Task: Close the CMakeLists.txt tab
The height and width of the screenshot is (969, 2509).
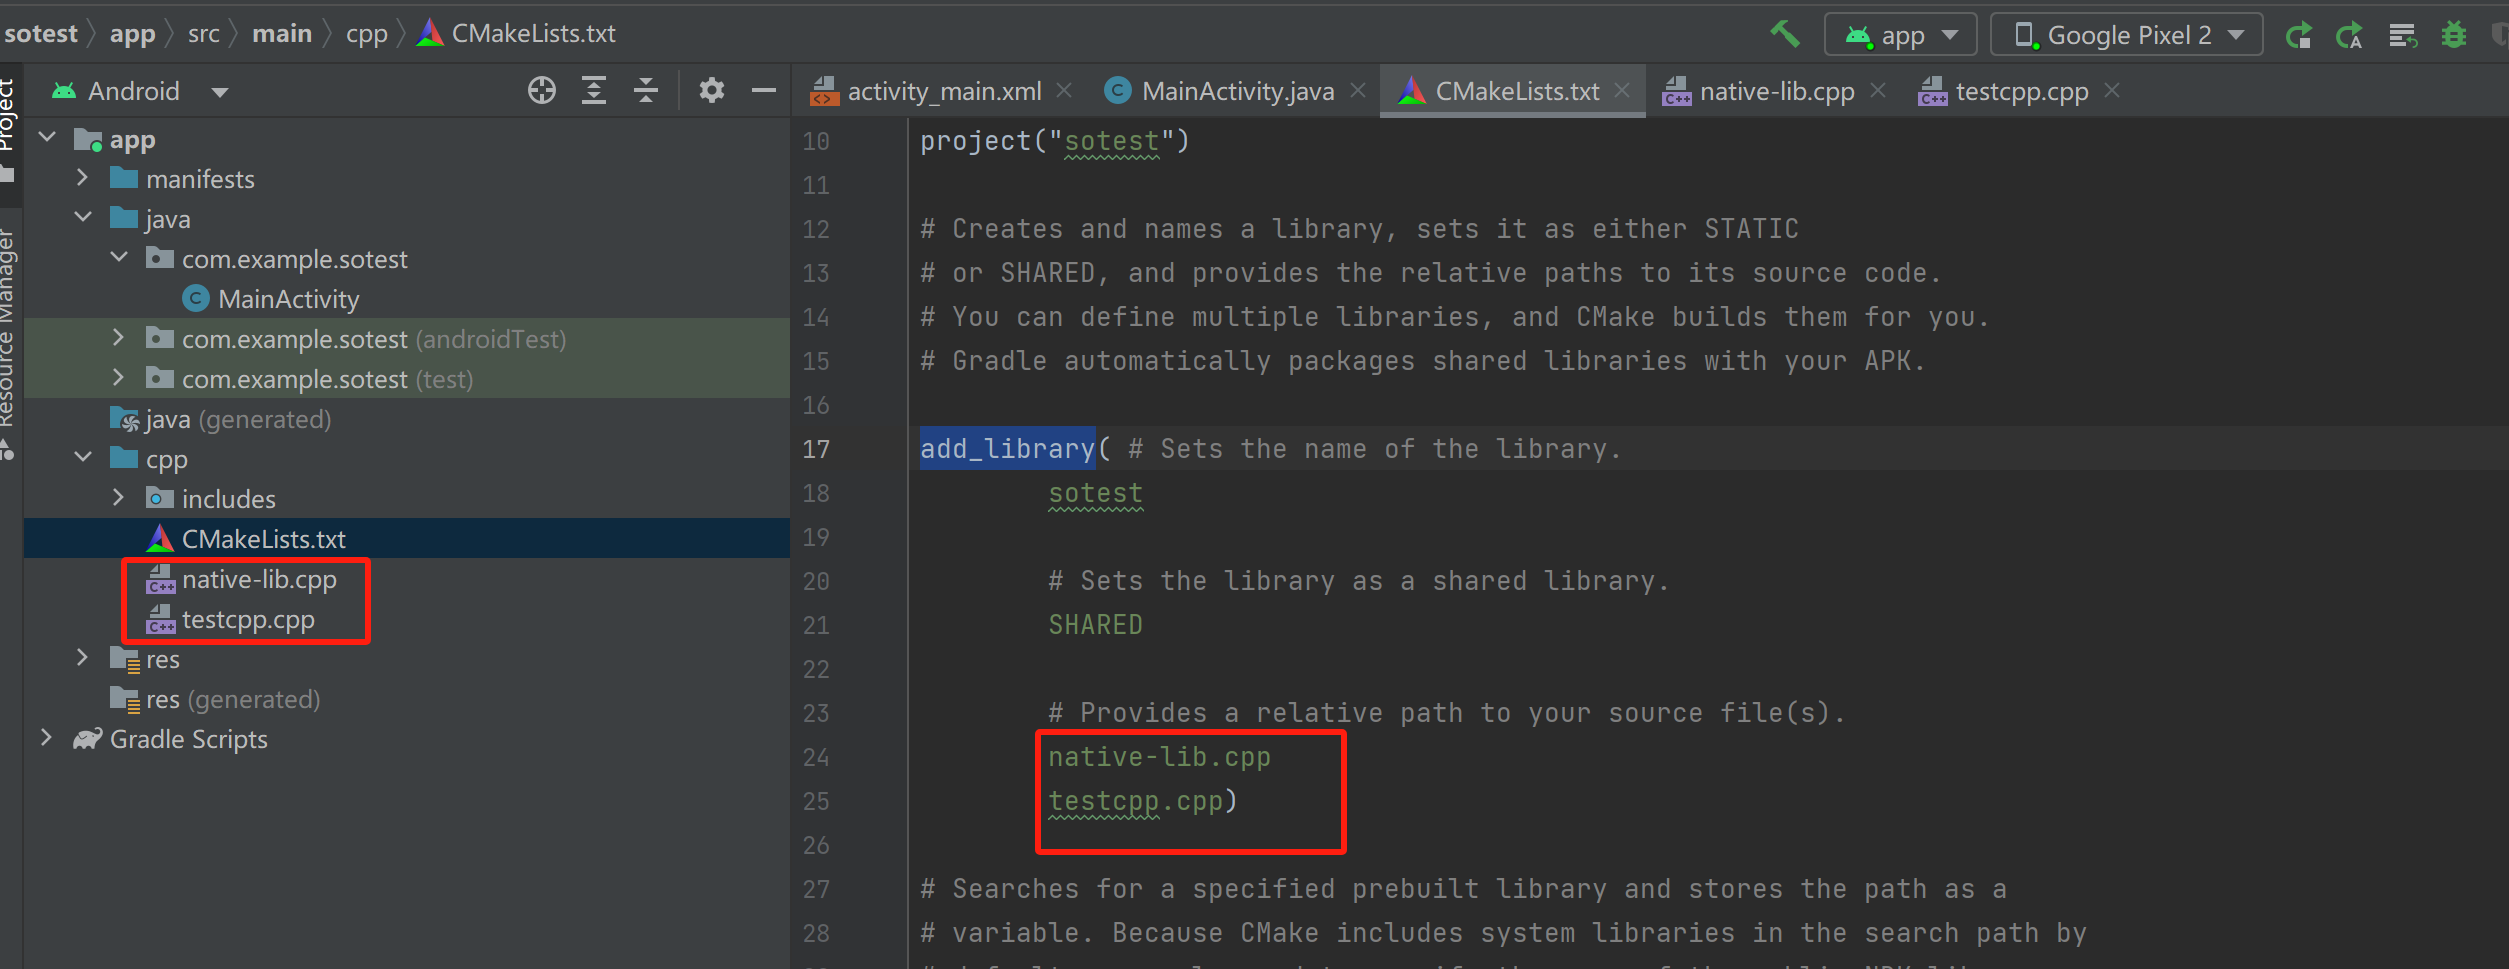Action: click(1622, 90)
